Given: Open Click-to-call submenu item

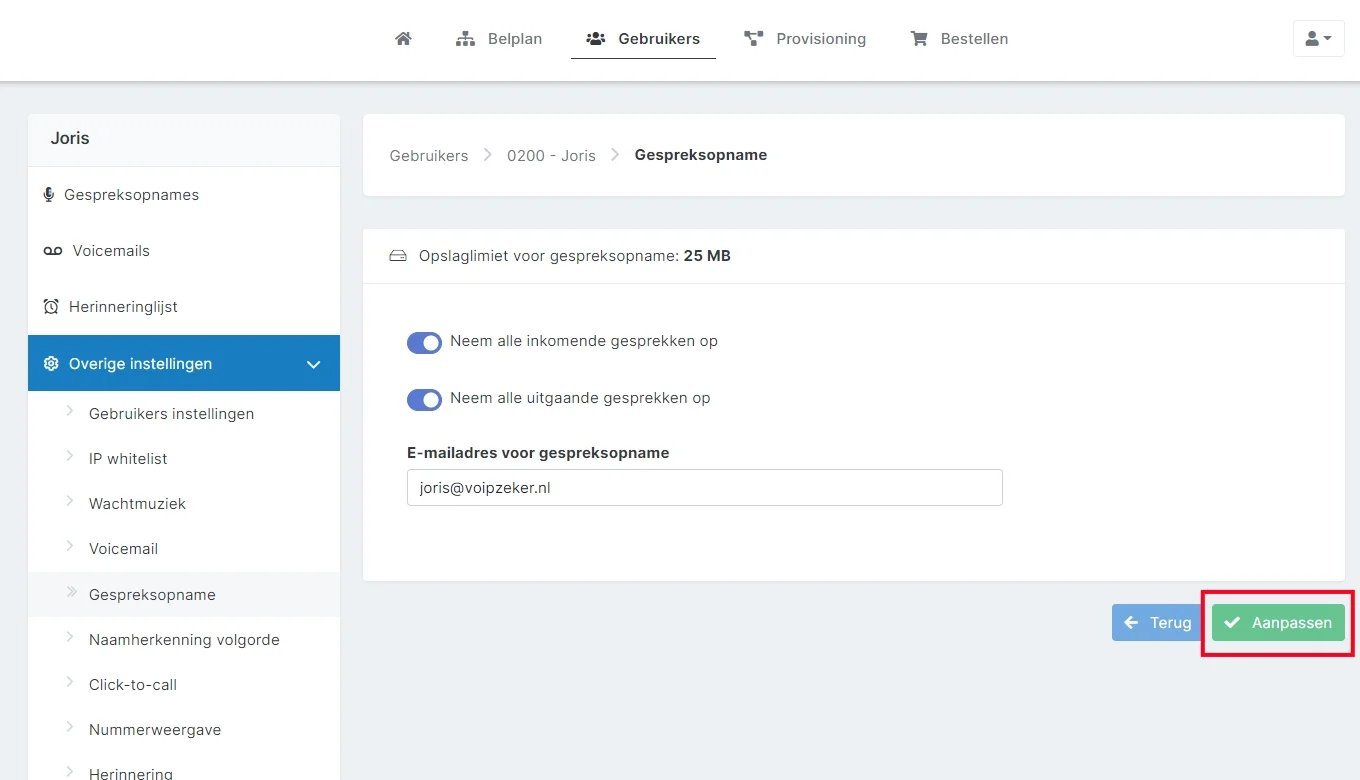Looking at the screenshot, I should click(133, 685).
